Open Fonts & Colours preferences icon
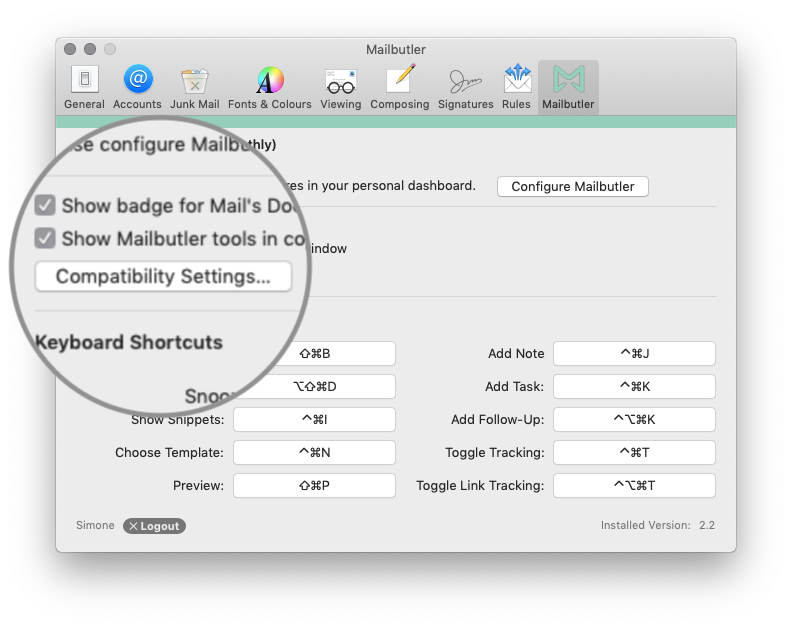 [270, 80]
